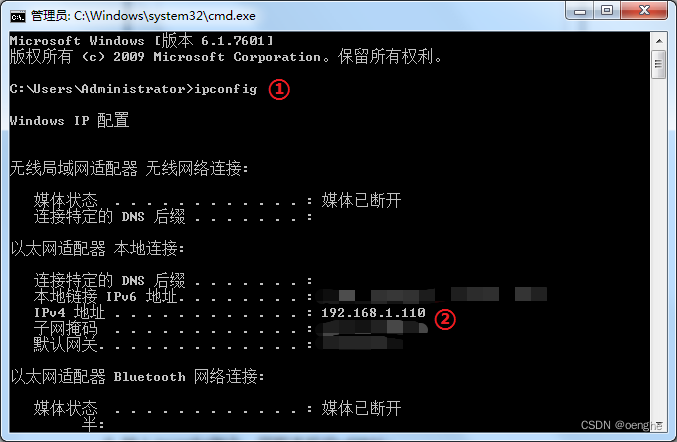The width and height of the screenshot is (677, 442).
Task: Click the 无线局域网适配器 无线网络连接 line
Action: point(129,168)
